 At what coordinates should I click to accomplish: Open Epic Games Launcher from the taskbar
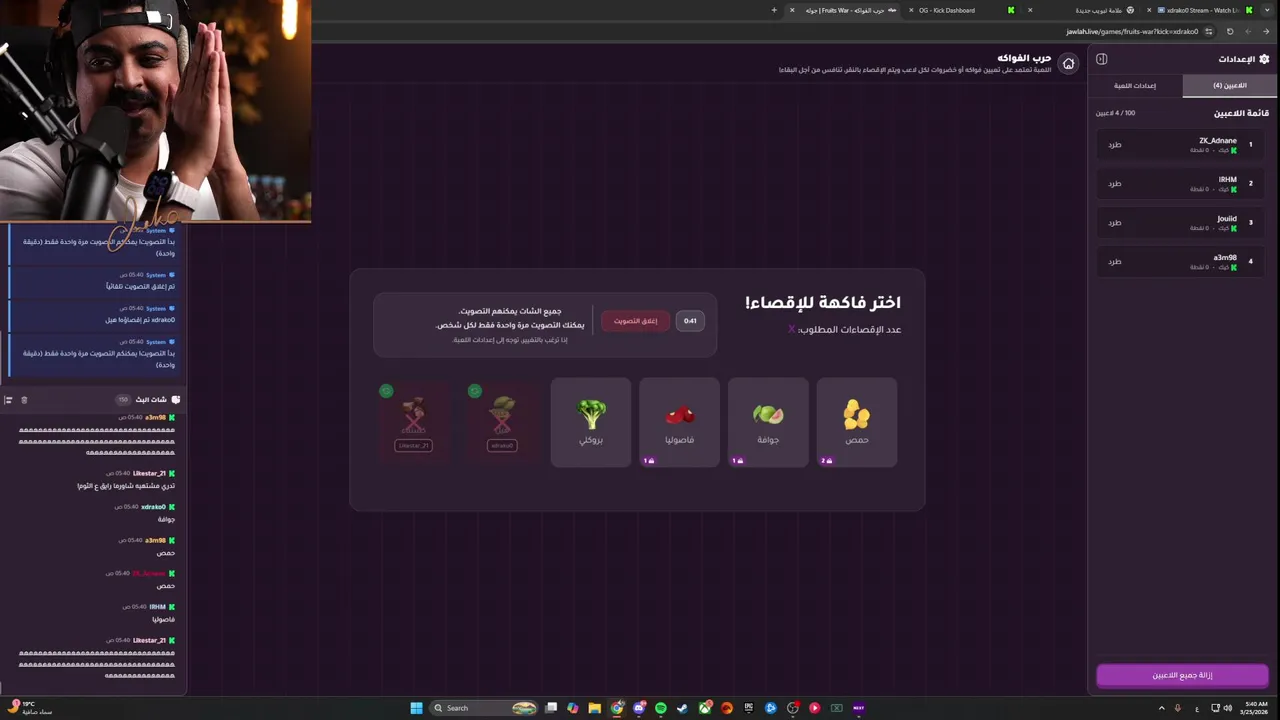pyautogui.click(x=749, y=708)
